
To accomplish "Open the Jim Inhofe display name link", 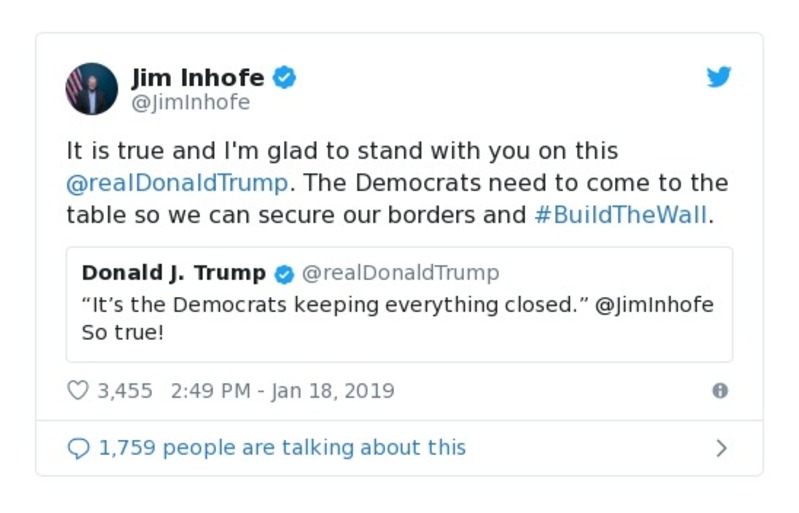I will (x=198, y=78).
